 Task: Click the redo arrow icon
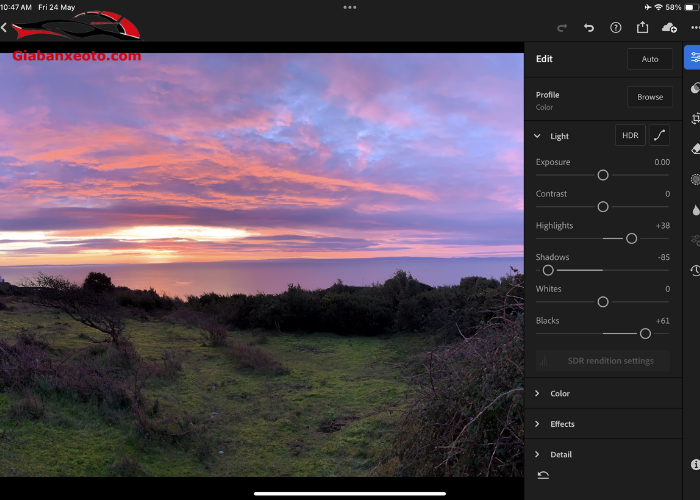click(562, 28)
